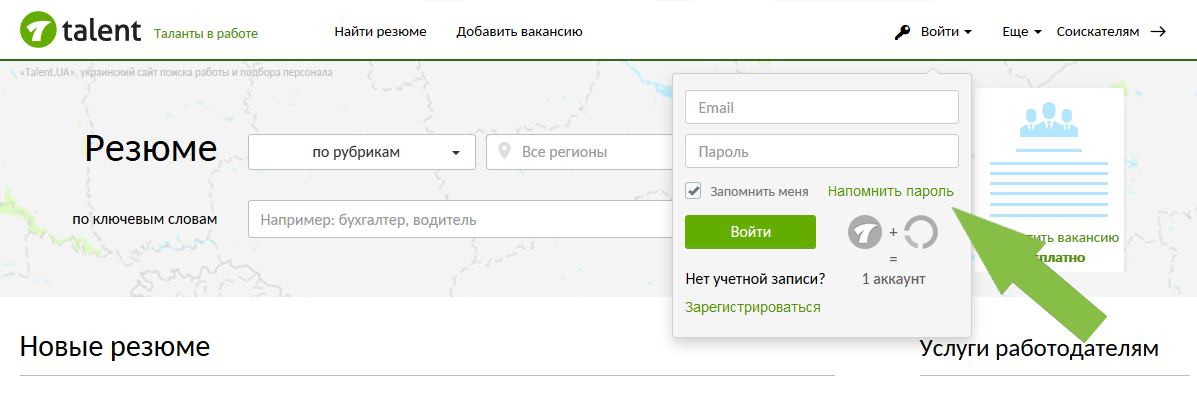Click the location pin icon in regions field
Screen dimensions: 1197x398
504,151
